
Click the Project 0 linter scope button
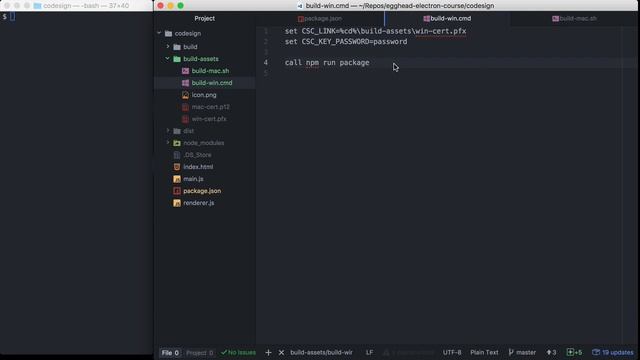coord(200,353)
